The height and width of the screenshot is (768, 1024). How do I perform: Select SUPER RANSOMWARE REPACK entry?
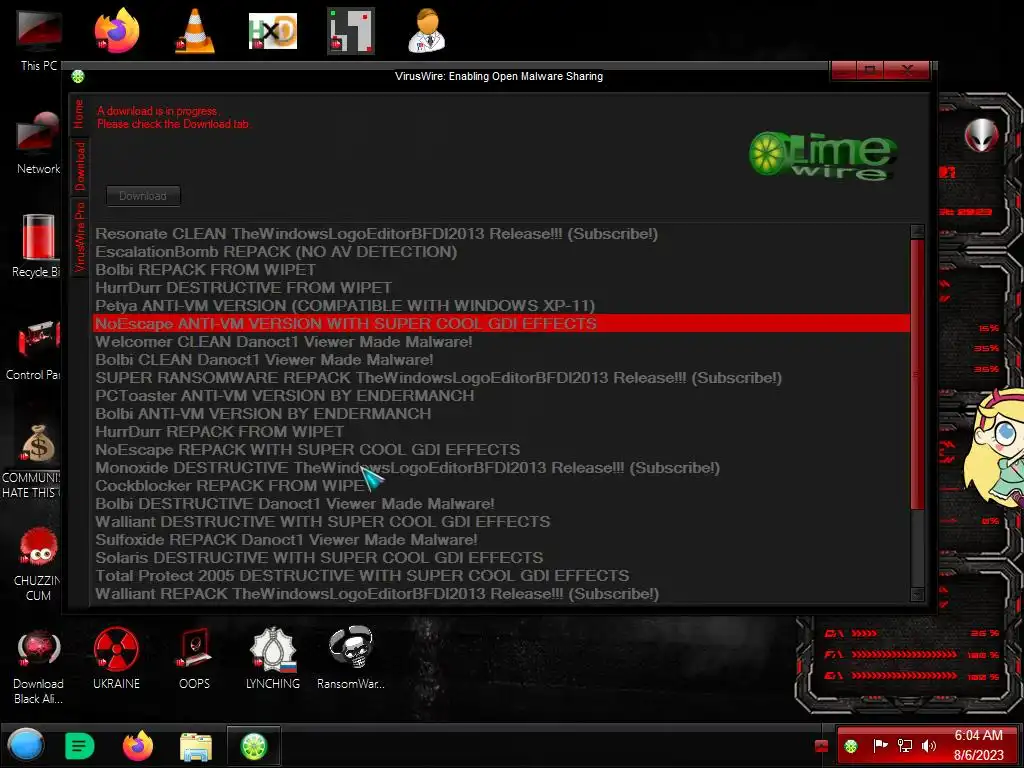click(502, 378)
